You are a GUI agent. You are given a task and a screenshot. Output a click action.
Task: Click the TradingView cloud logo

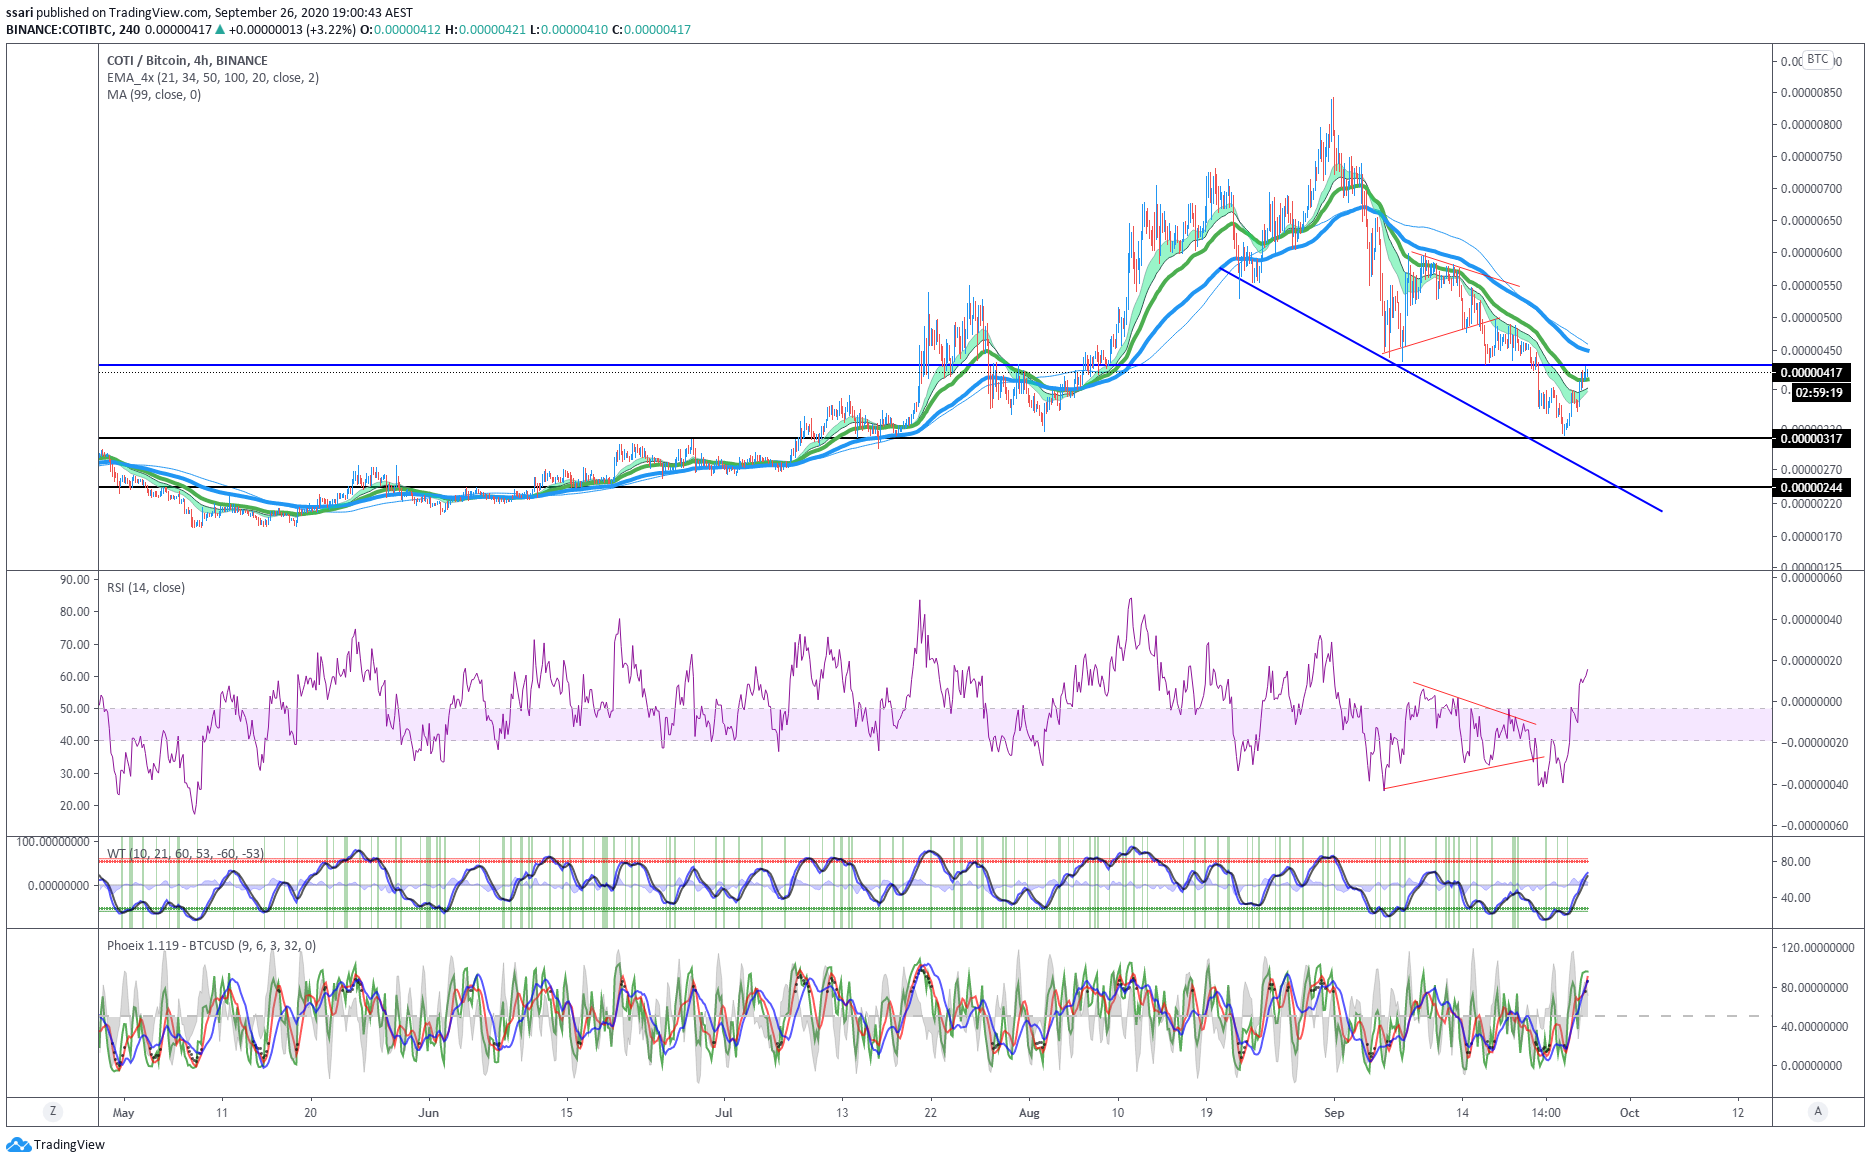pyautogui.click(x=18, y=1144)
